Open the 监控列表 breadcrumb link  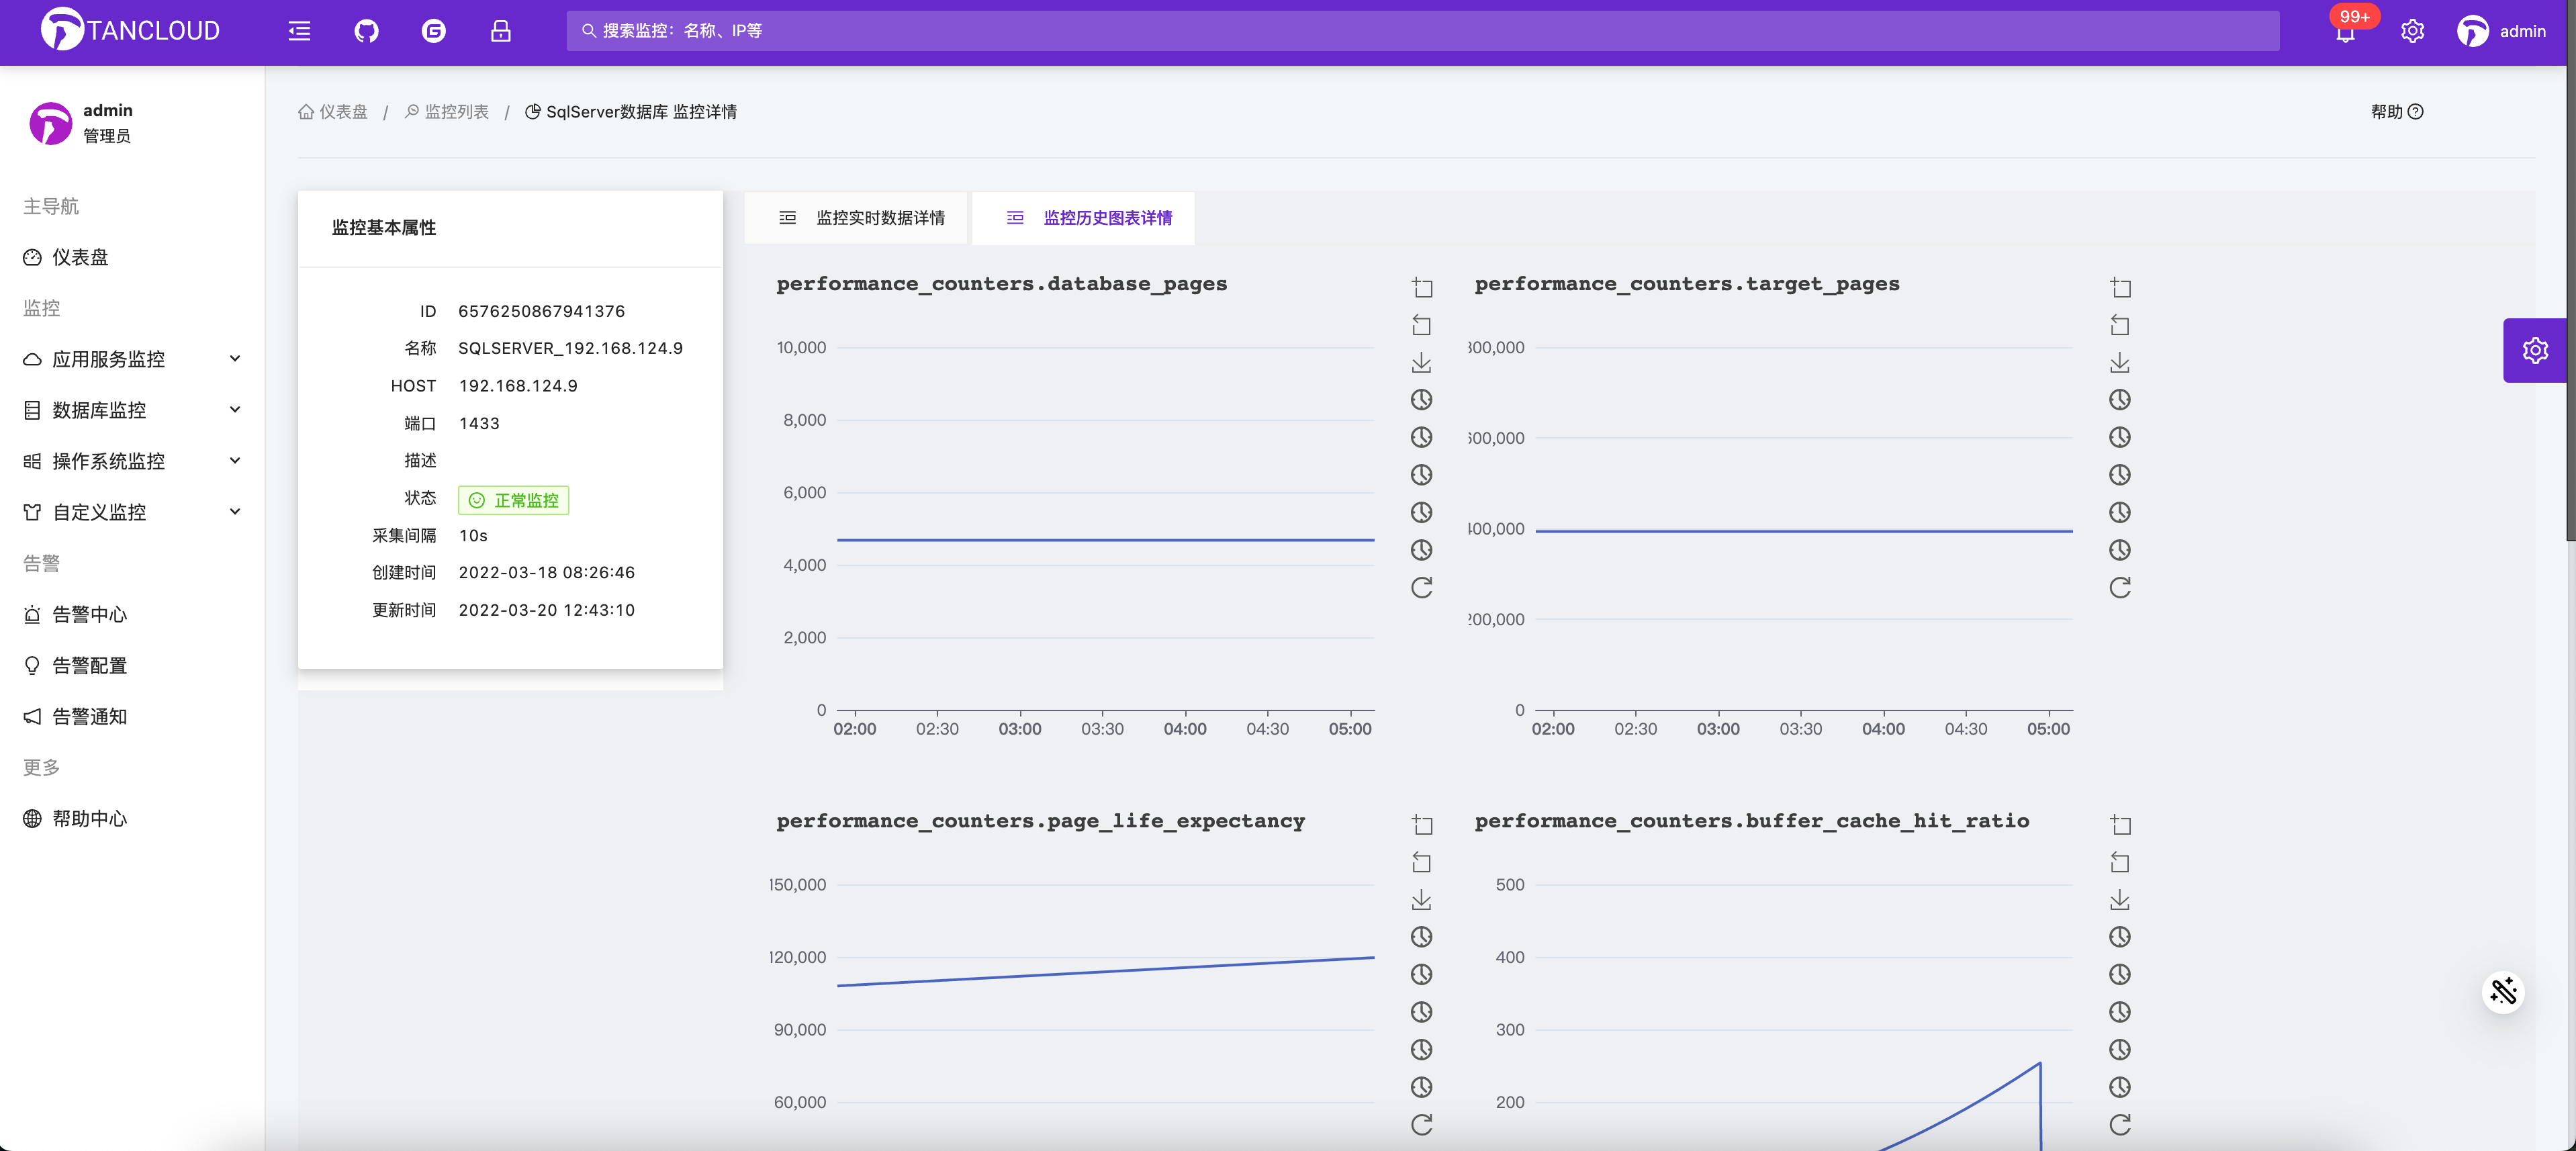pyautogui.click(x=457, y=111)
